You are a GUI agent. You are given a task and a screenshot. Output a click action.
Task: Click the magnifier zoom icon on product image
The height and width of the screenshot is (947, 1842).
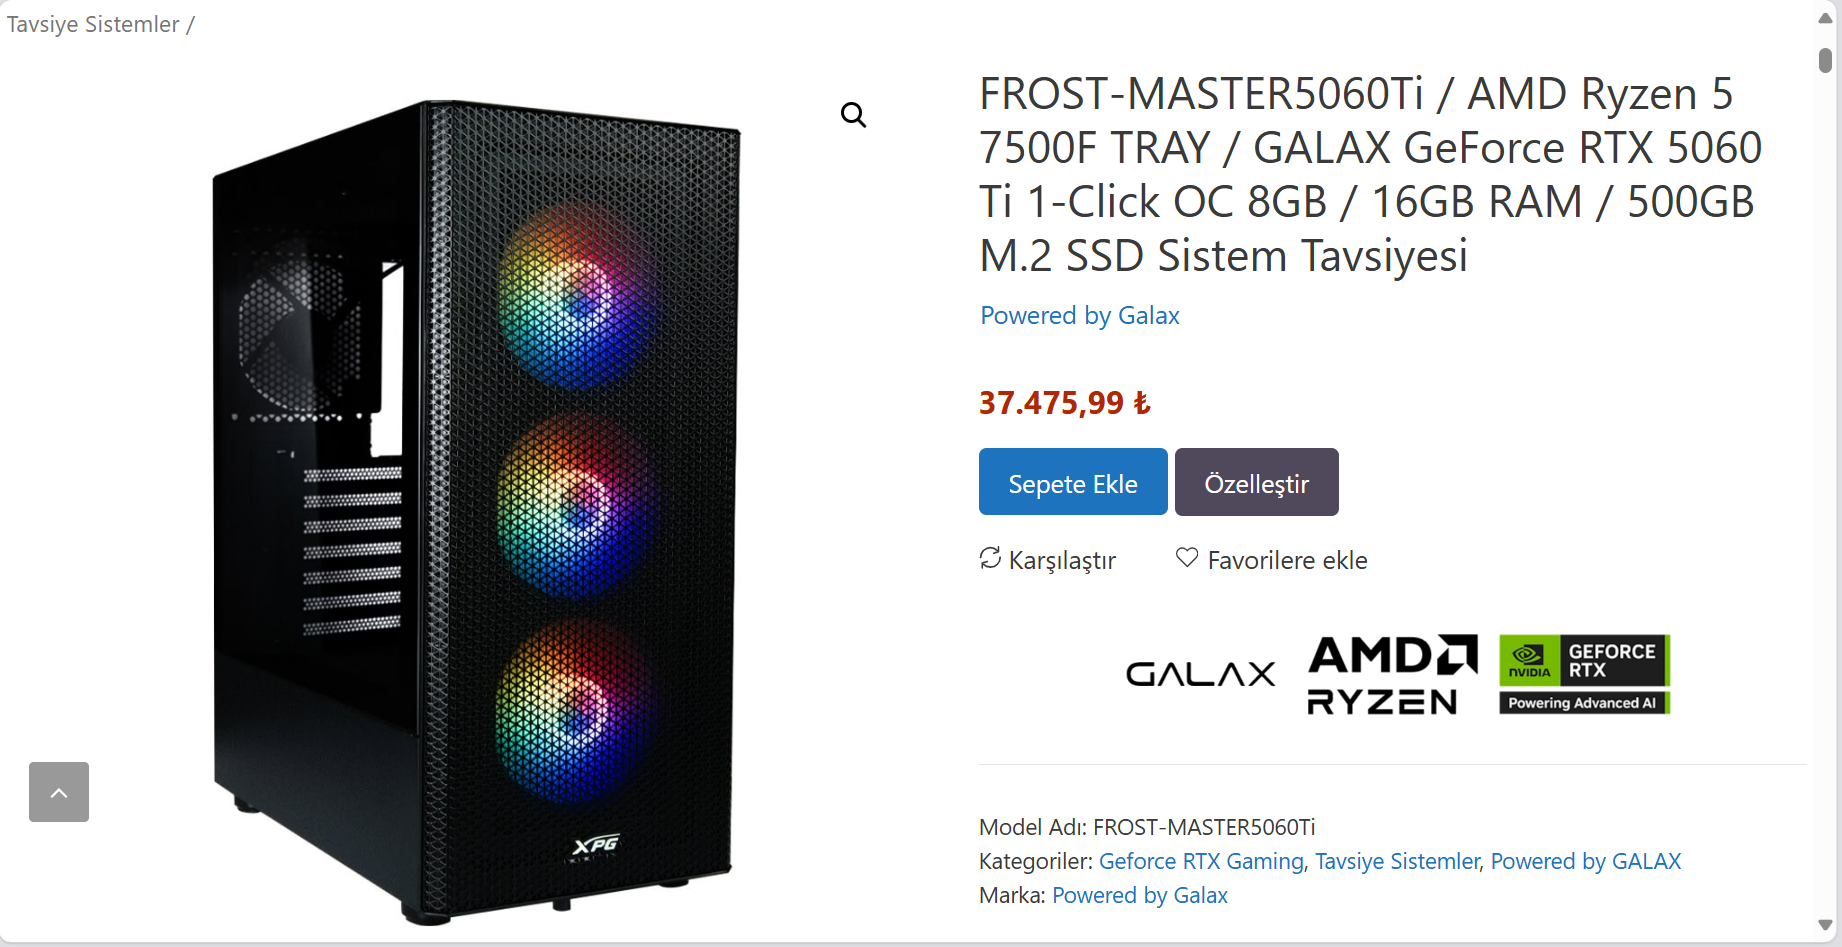pos(853,115)
